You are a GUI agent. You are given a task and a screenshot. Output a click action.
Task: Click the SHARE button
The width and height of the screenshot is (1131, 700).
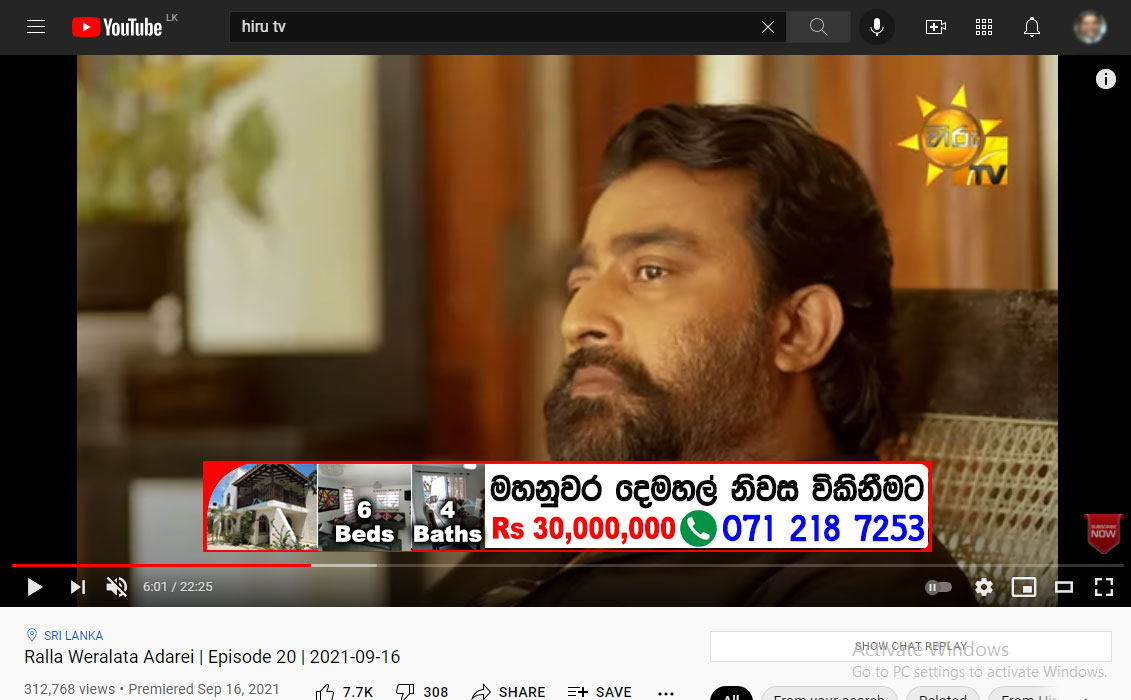[508, 692]
